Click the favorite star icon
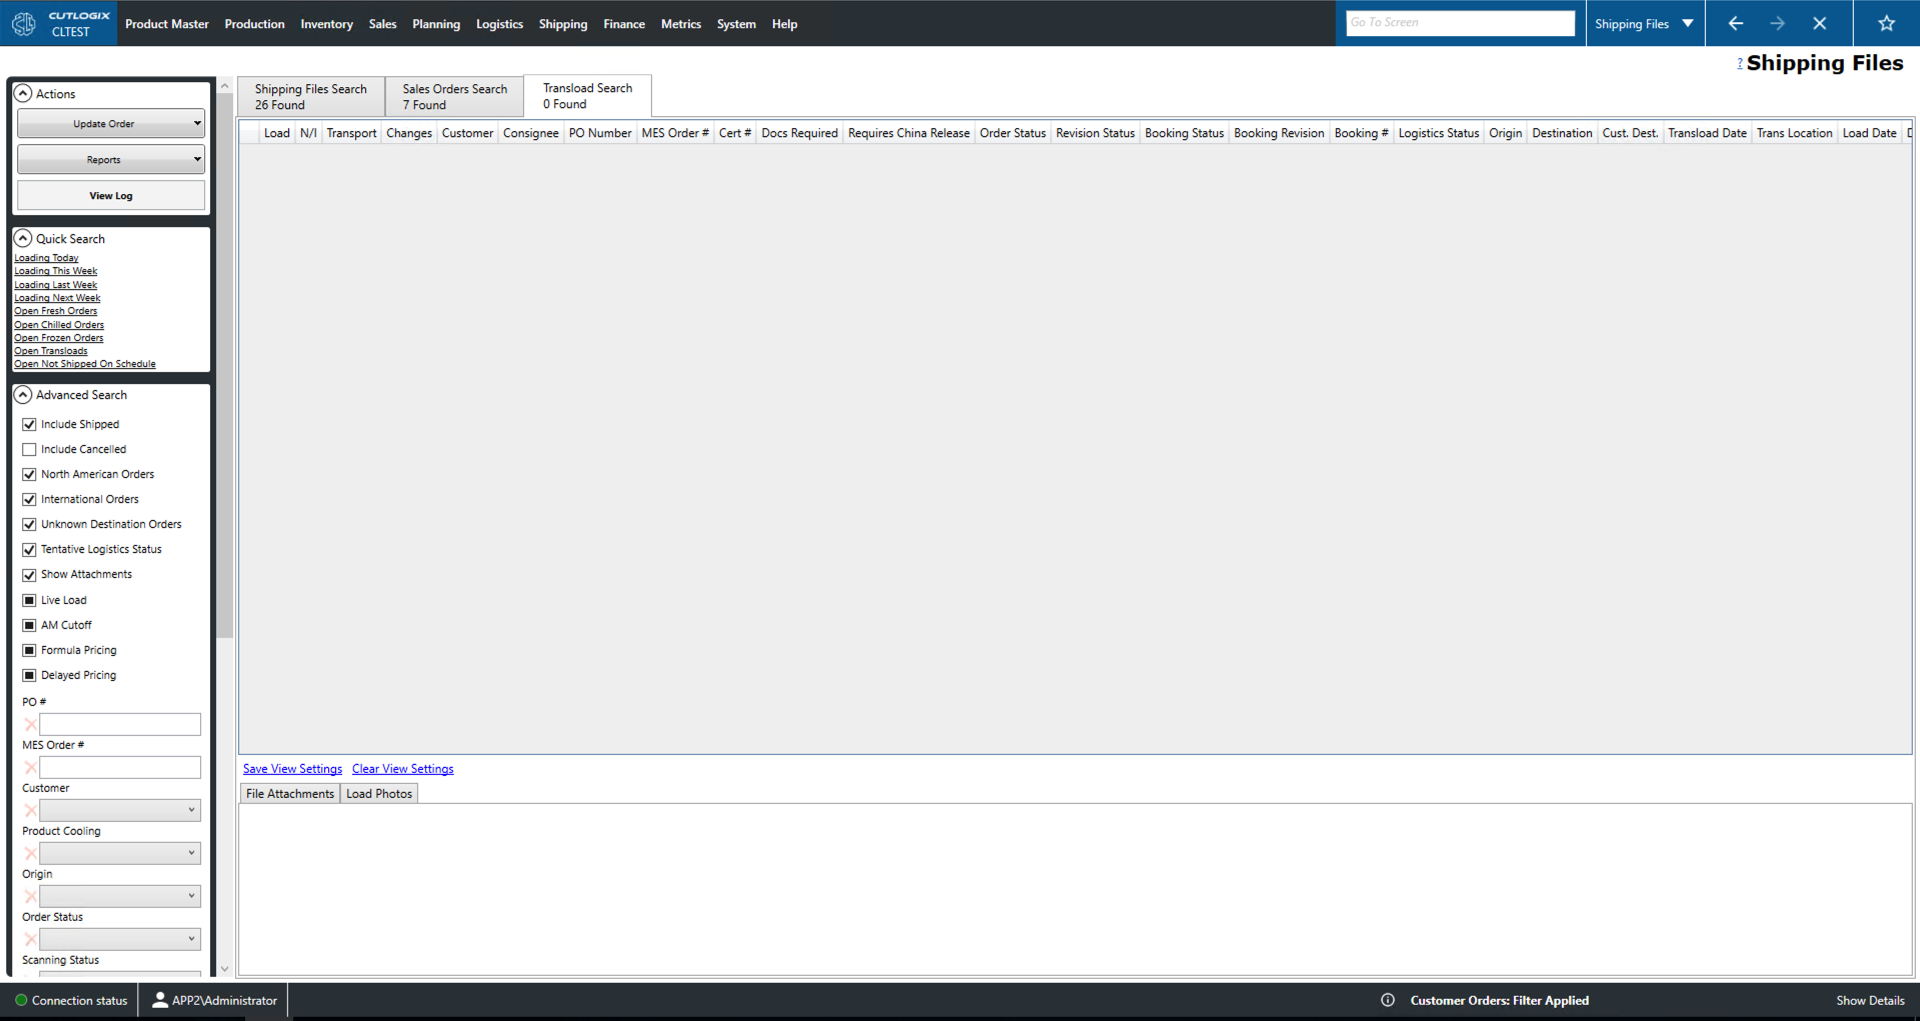This screenshot has height=1021, width=1920. coord(1887,23)
